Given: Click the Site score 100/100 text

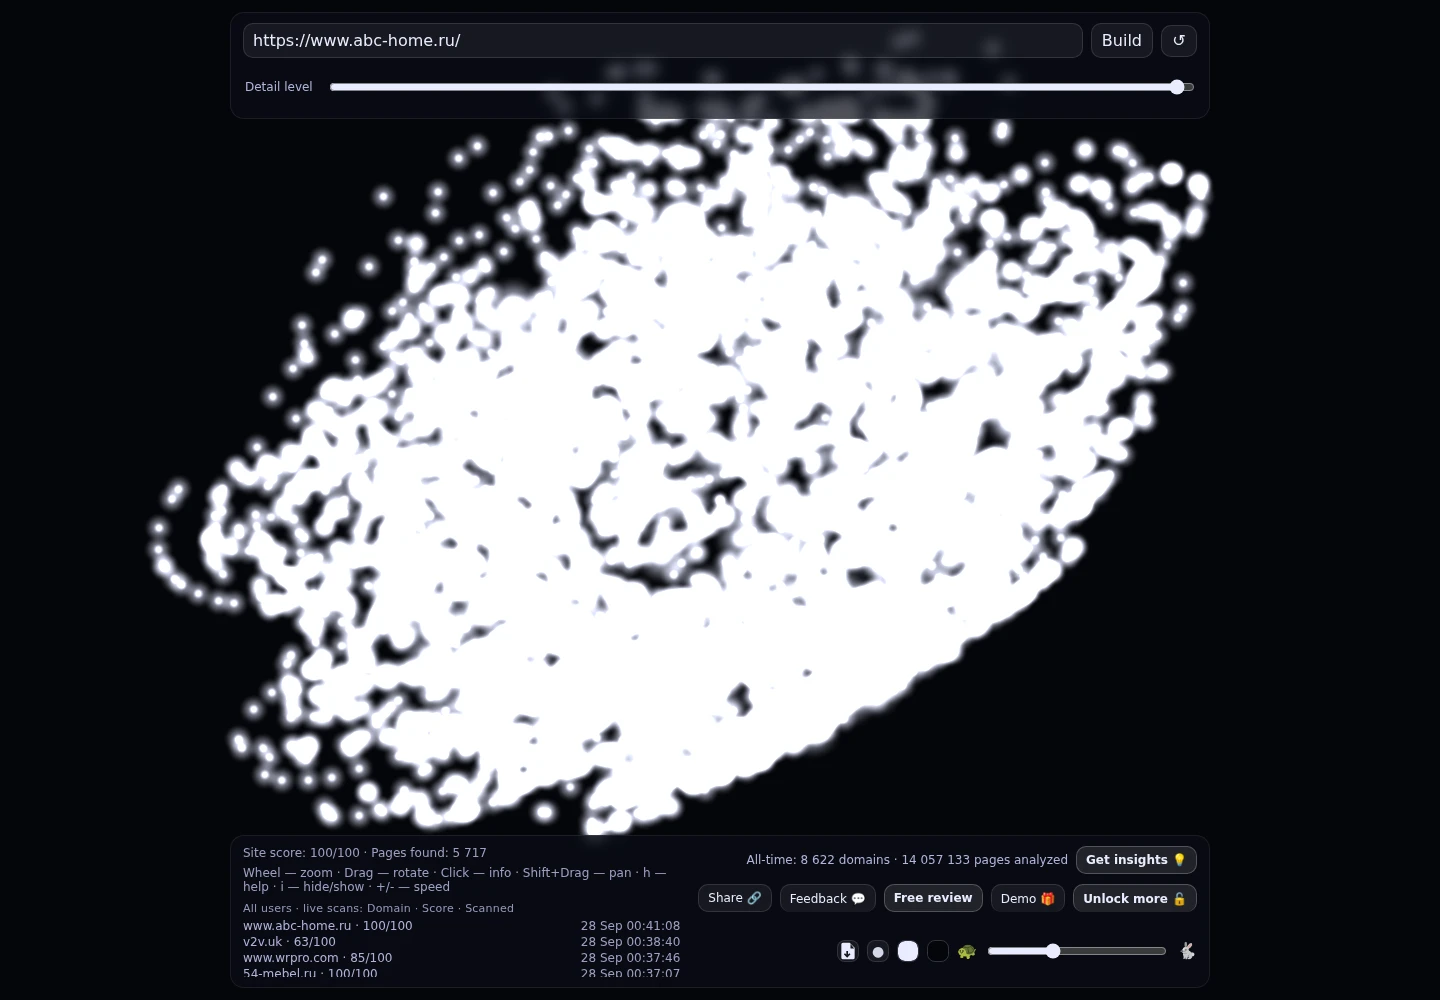Looking at the screenshot, I should (x=301, y=853).
